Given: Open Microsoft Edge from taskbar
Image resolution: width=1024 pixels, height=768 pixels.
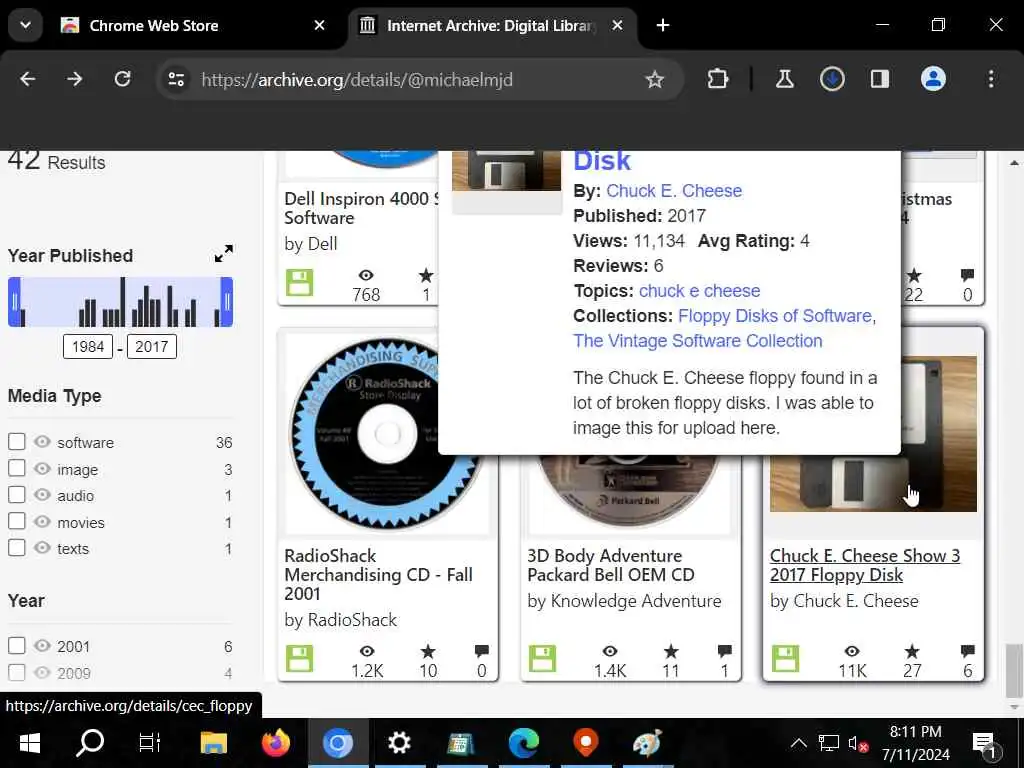Looking at the screenshot, I should [524, 743].
